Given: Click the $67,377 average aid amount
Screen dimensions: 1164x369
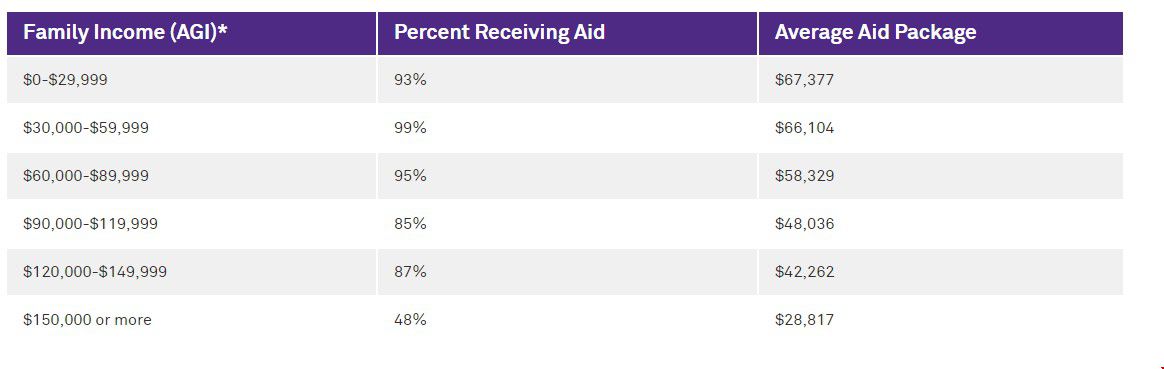Looking at the screenshot, I should pyautogui.click(x=805, y=79).
